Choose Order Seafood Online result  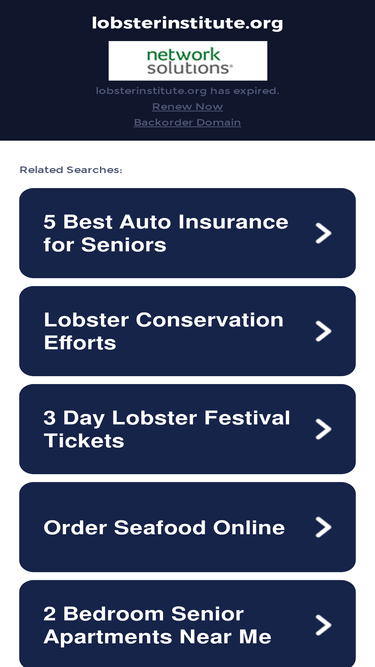pos(188,527)
